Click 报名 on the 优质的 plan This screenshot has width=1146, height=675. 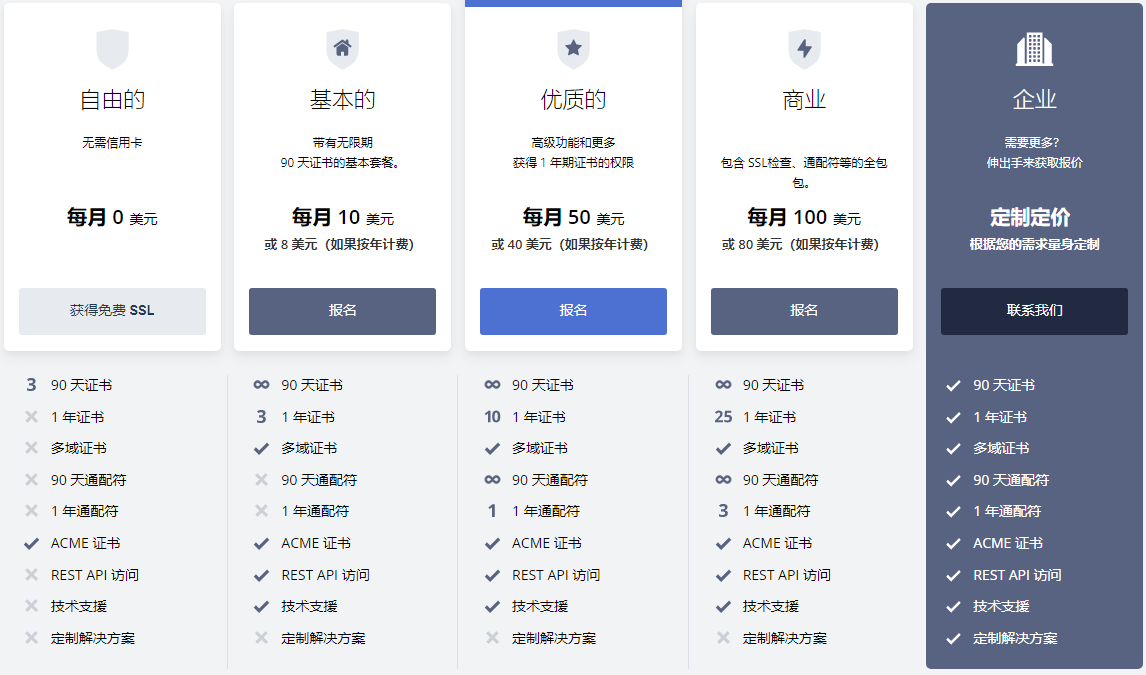tap(573, 311)
